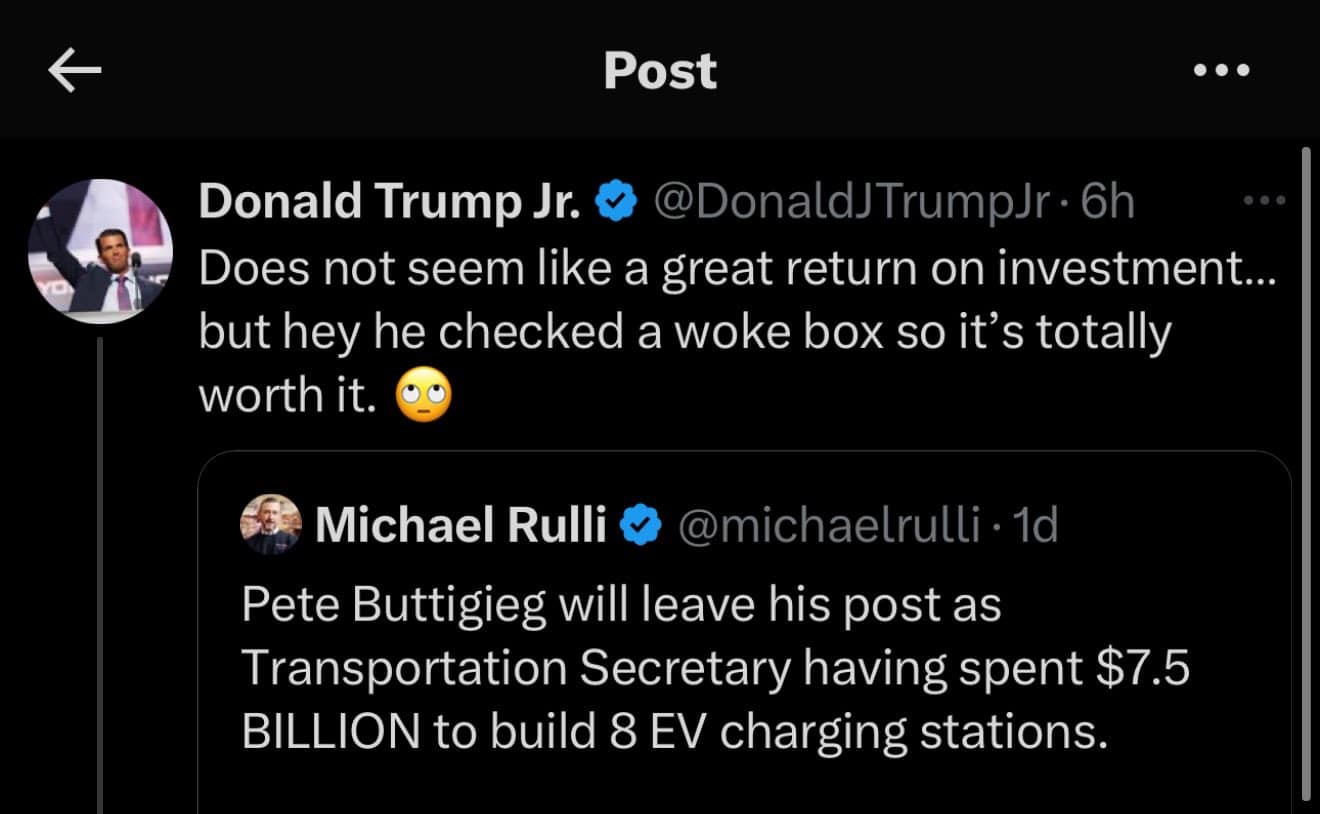Click verified badge next to Michael Rulli

pos(642,526)
